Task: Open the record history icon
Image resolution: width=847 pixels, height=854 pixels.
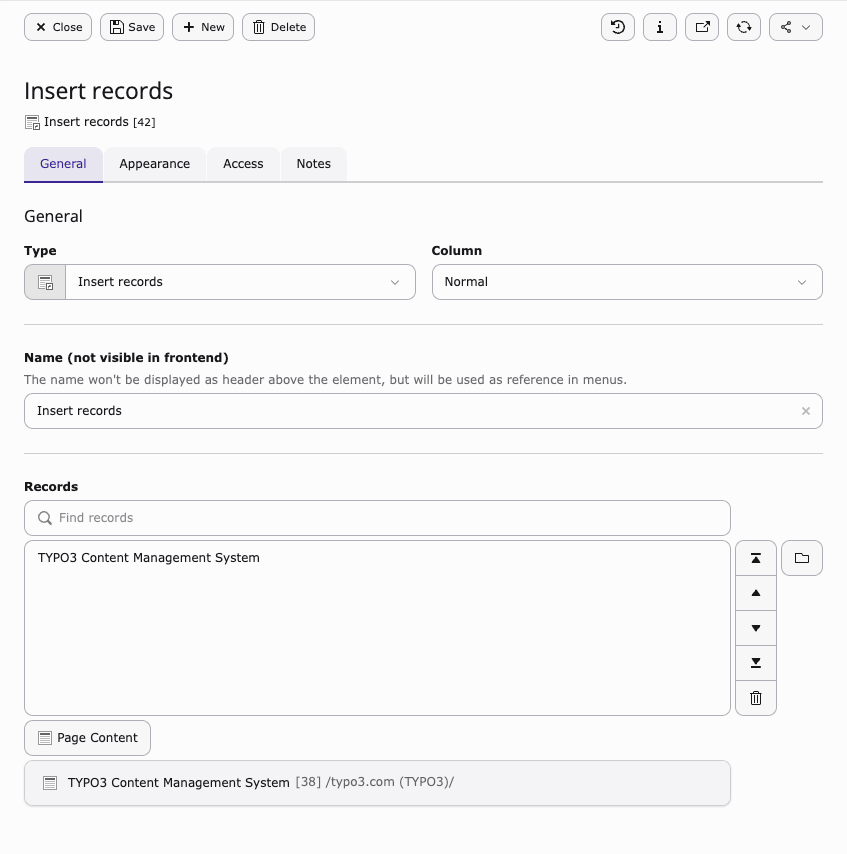Action: coord(618,27)
